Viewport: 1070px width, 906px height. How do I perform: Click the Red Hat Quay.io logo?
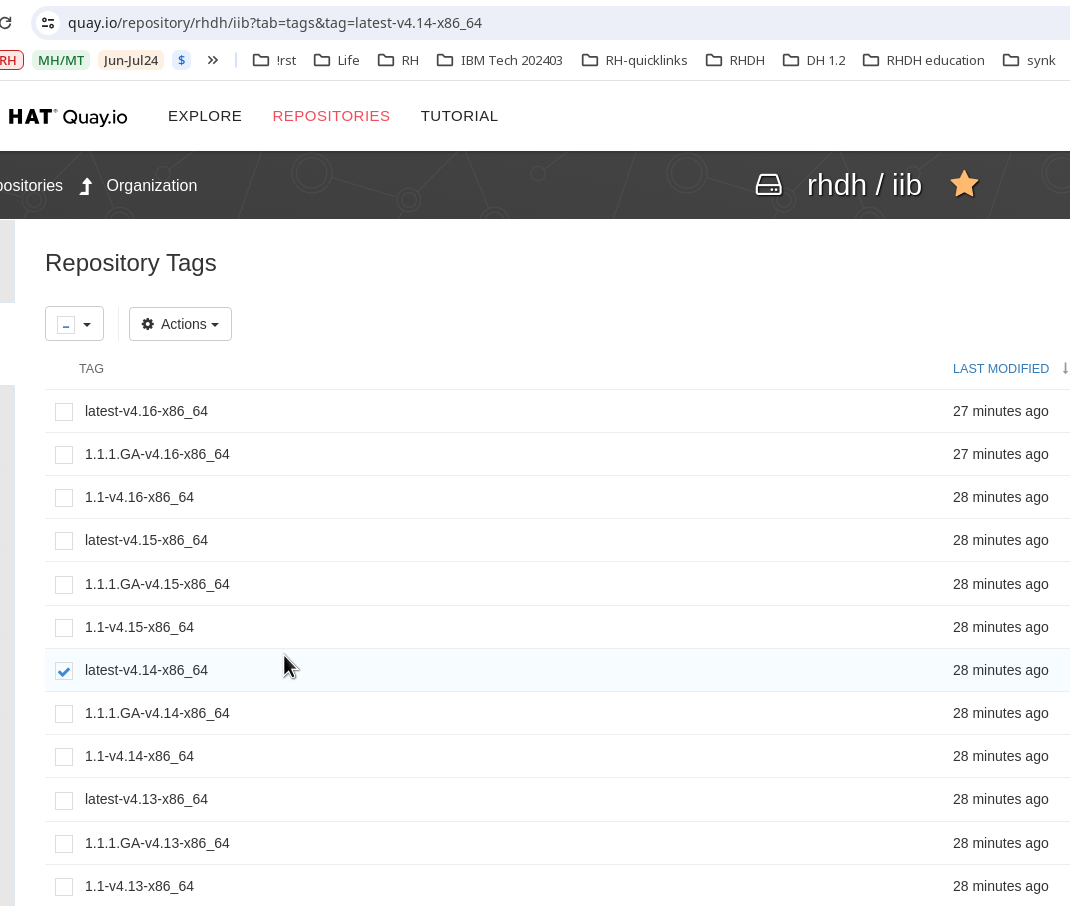pyautogui.click(x=68, y=116)
